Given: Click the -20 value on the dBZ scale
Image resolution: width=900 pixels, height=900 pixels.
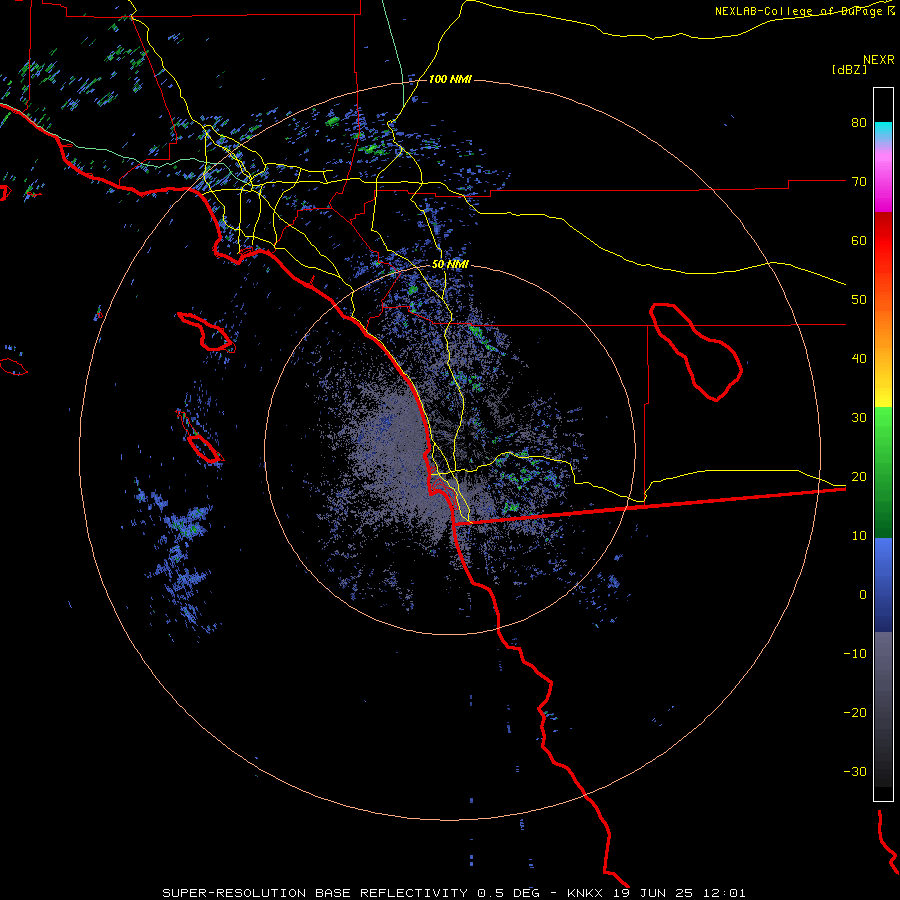Looking at the screenshot, I should point(855,713).
